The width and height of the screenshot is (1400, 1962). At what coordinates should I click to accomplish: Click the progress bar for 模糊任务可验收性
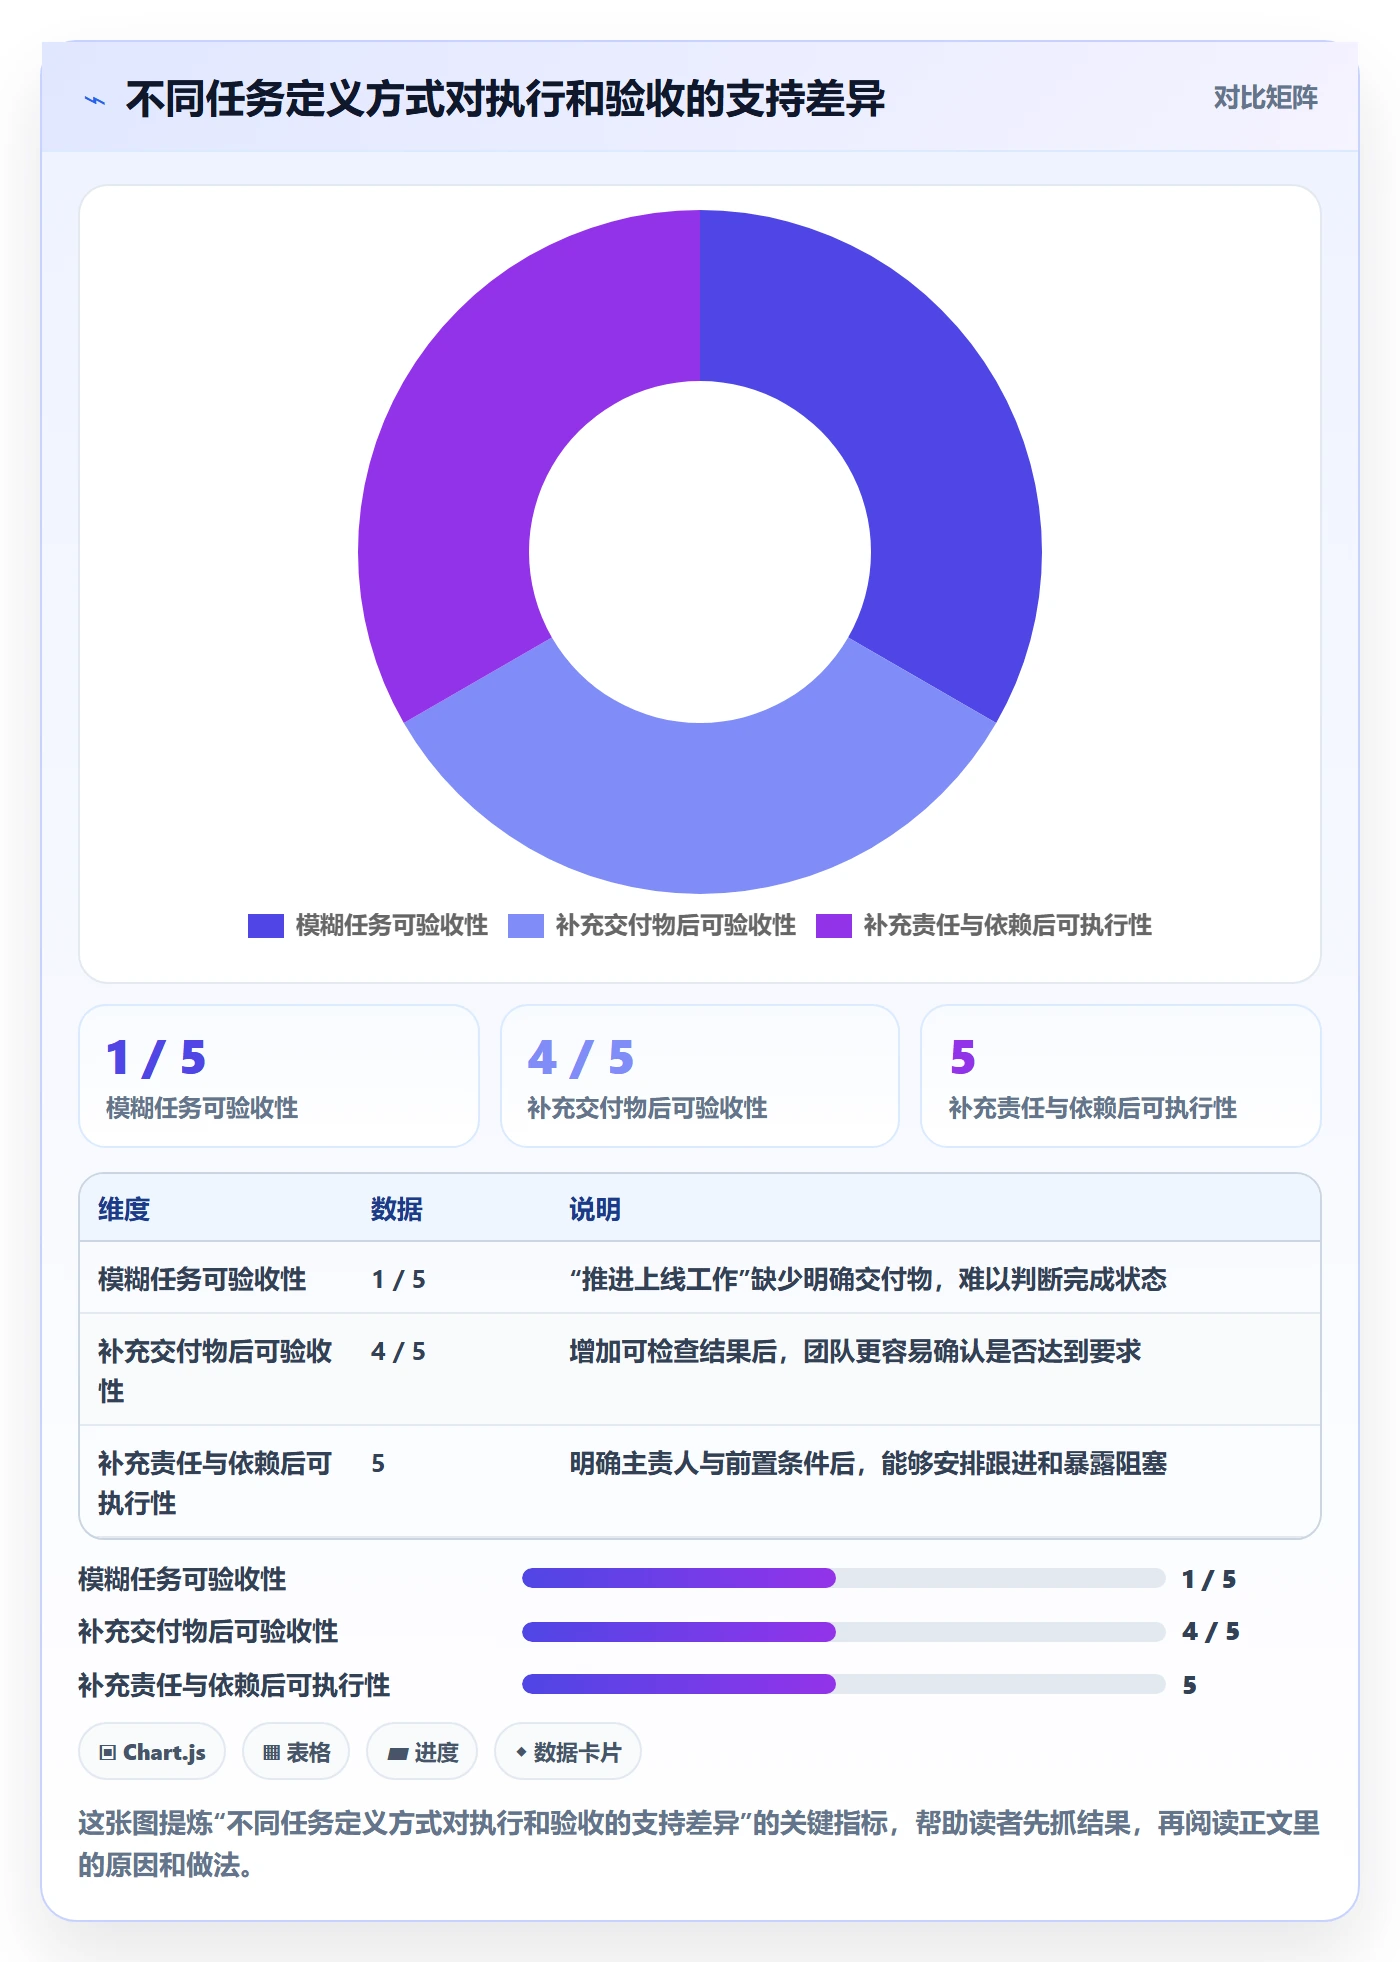[x=844, y=1578]
